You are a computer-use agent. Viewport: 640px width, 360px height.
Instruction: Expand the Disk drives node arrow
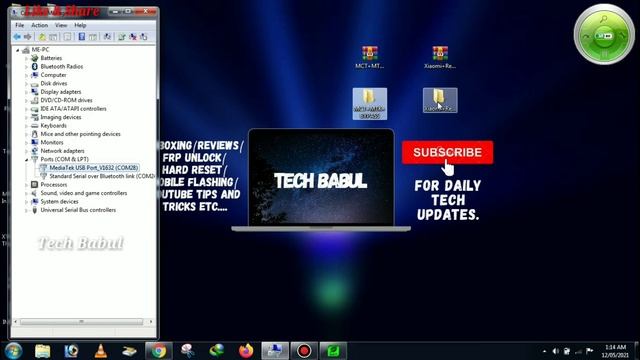click(27, 84)
